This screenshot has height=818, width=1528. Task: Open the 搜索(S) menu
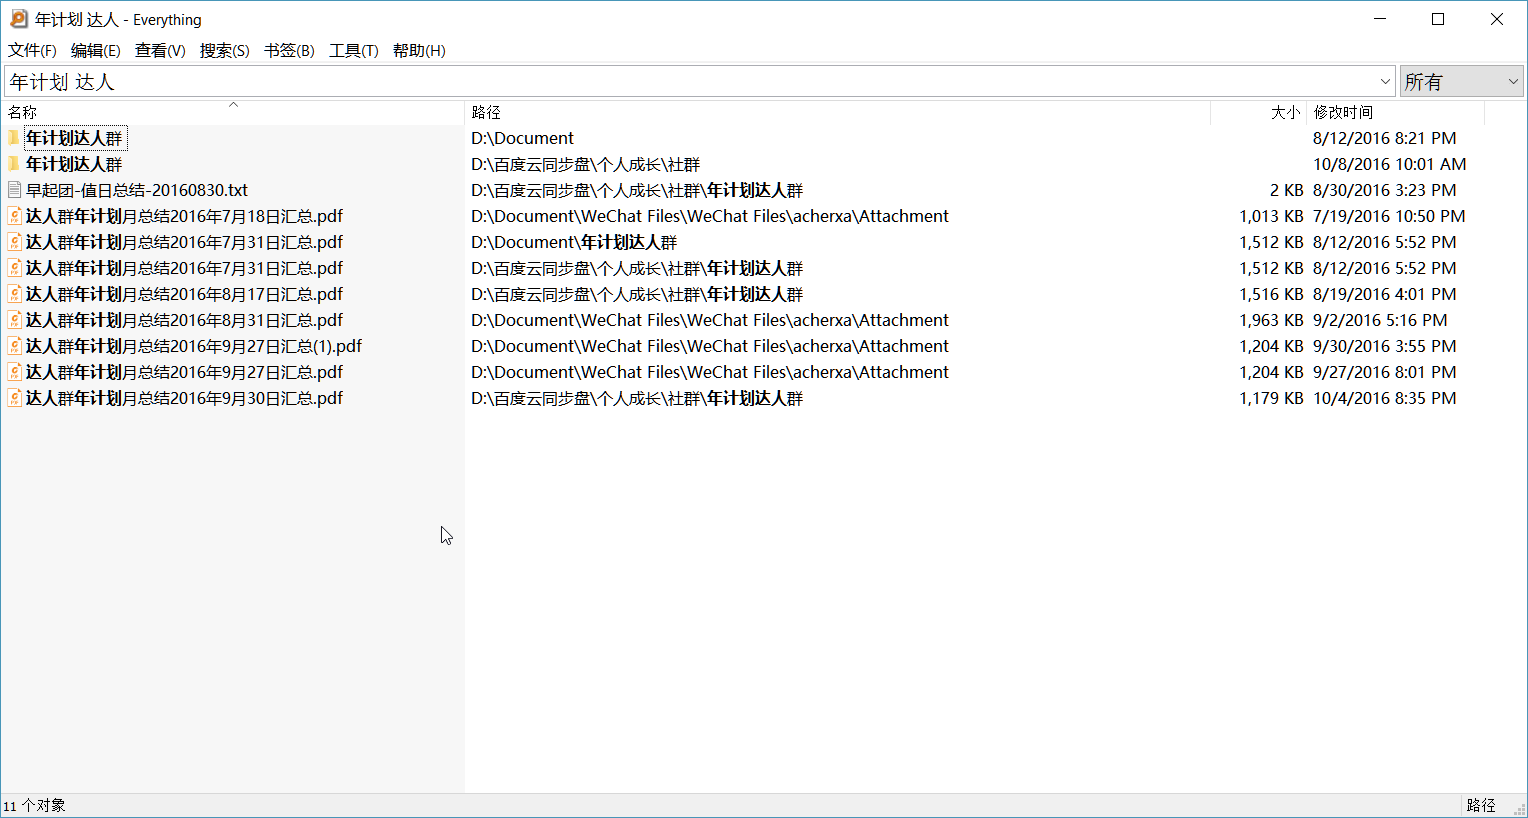(224, 50)
